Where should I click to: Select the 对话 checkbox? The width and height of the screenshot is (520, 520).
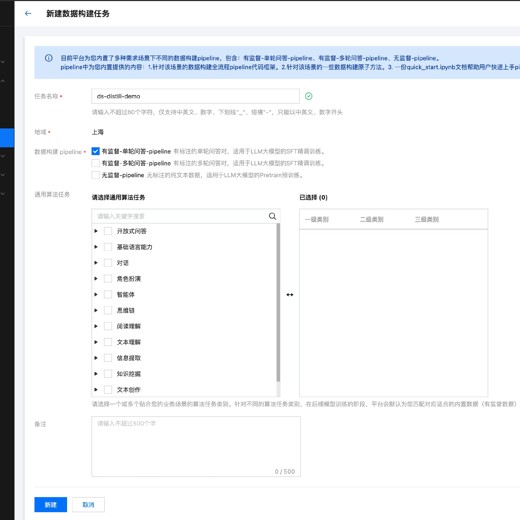tap(108, 263)
